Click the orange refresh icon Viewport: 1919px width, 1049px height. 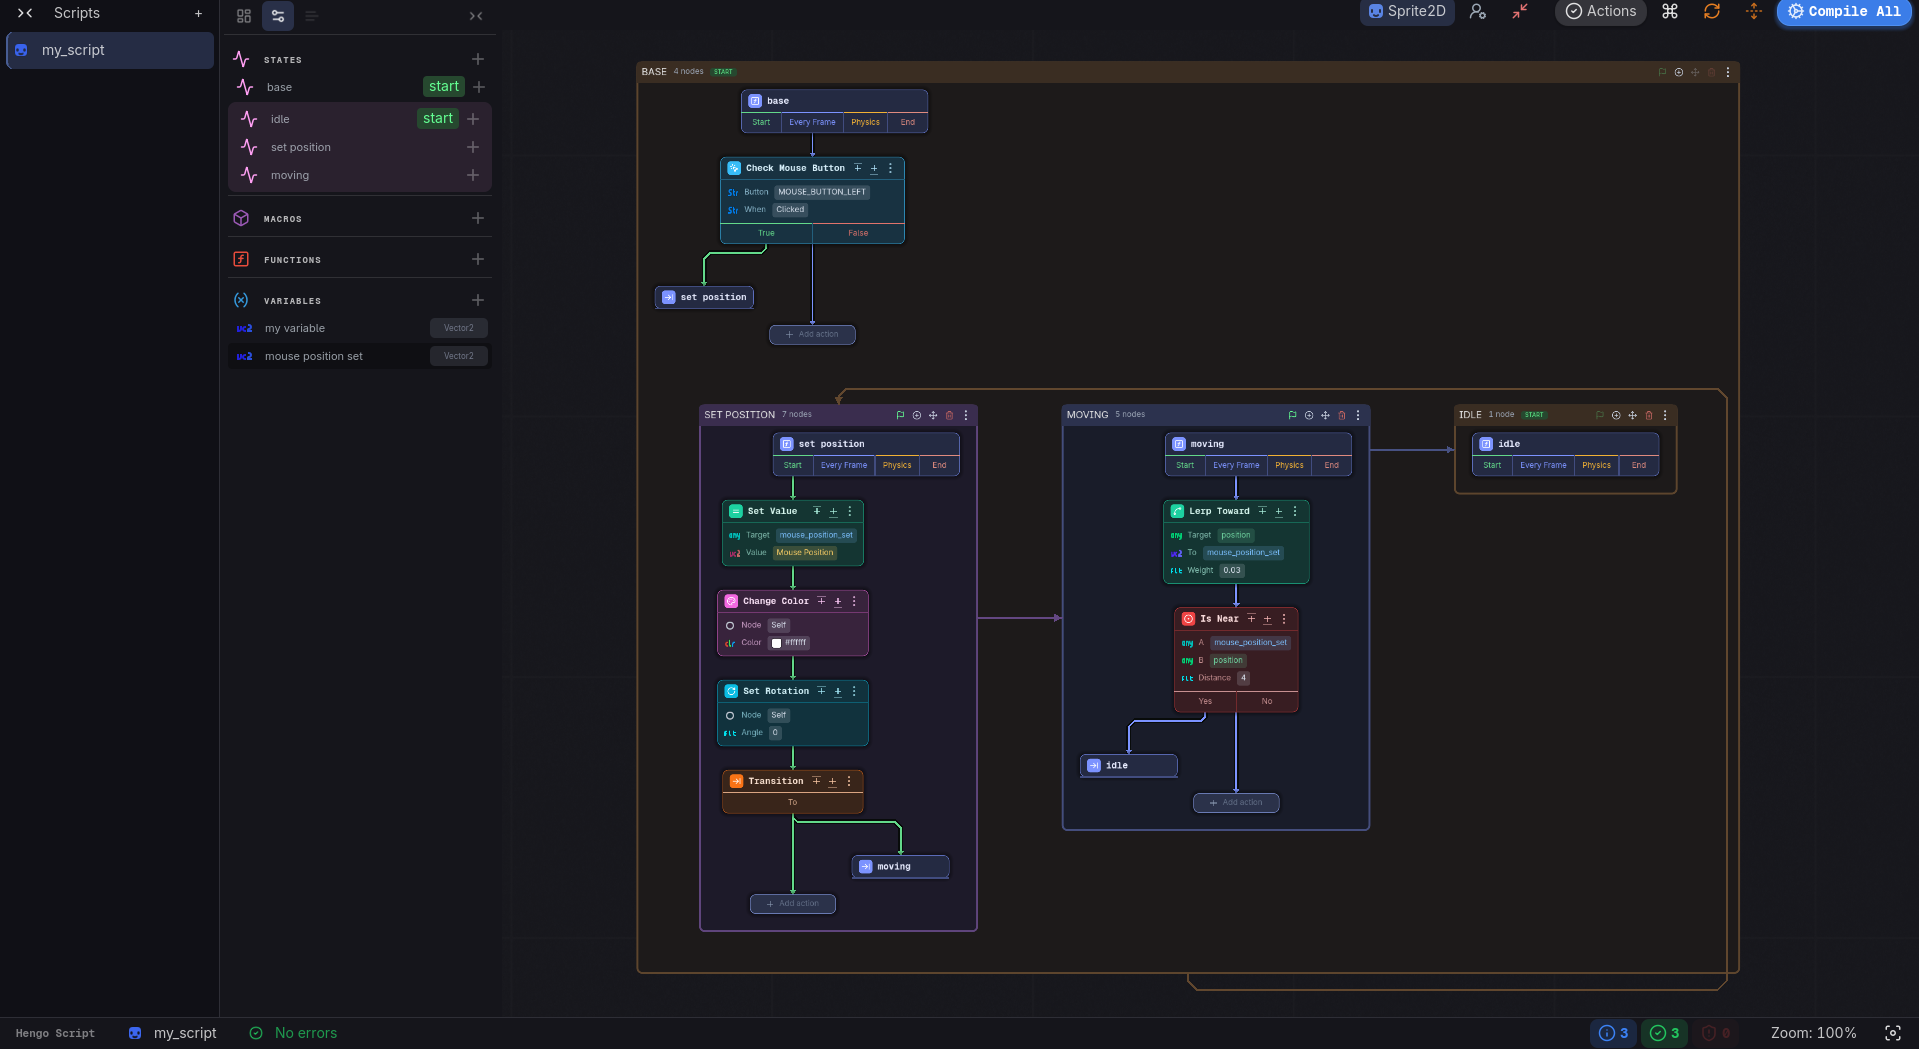[x=1712, y=12]
